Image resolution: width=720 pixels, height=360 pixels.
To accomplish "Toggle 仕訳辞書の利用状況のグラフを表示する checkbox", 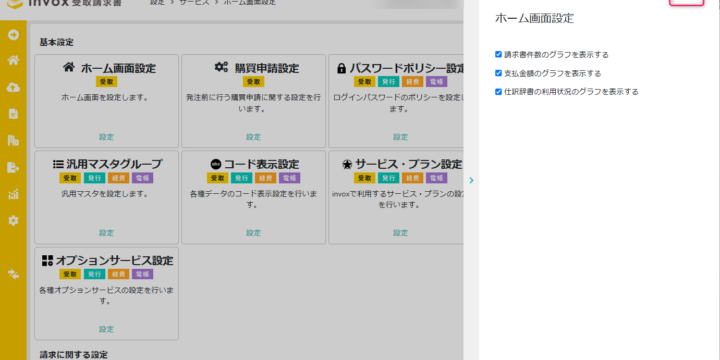I will coord(498,92).
